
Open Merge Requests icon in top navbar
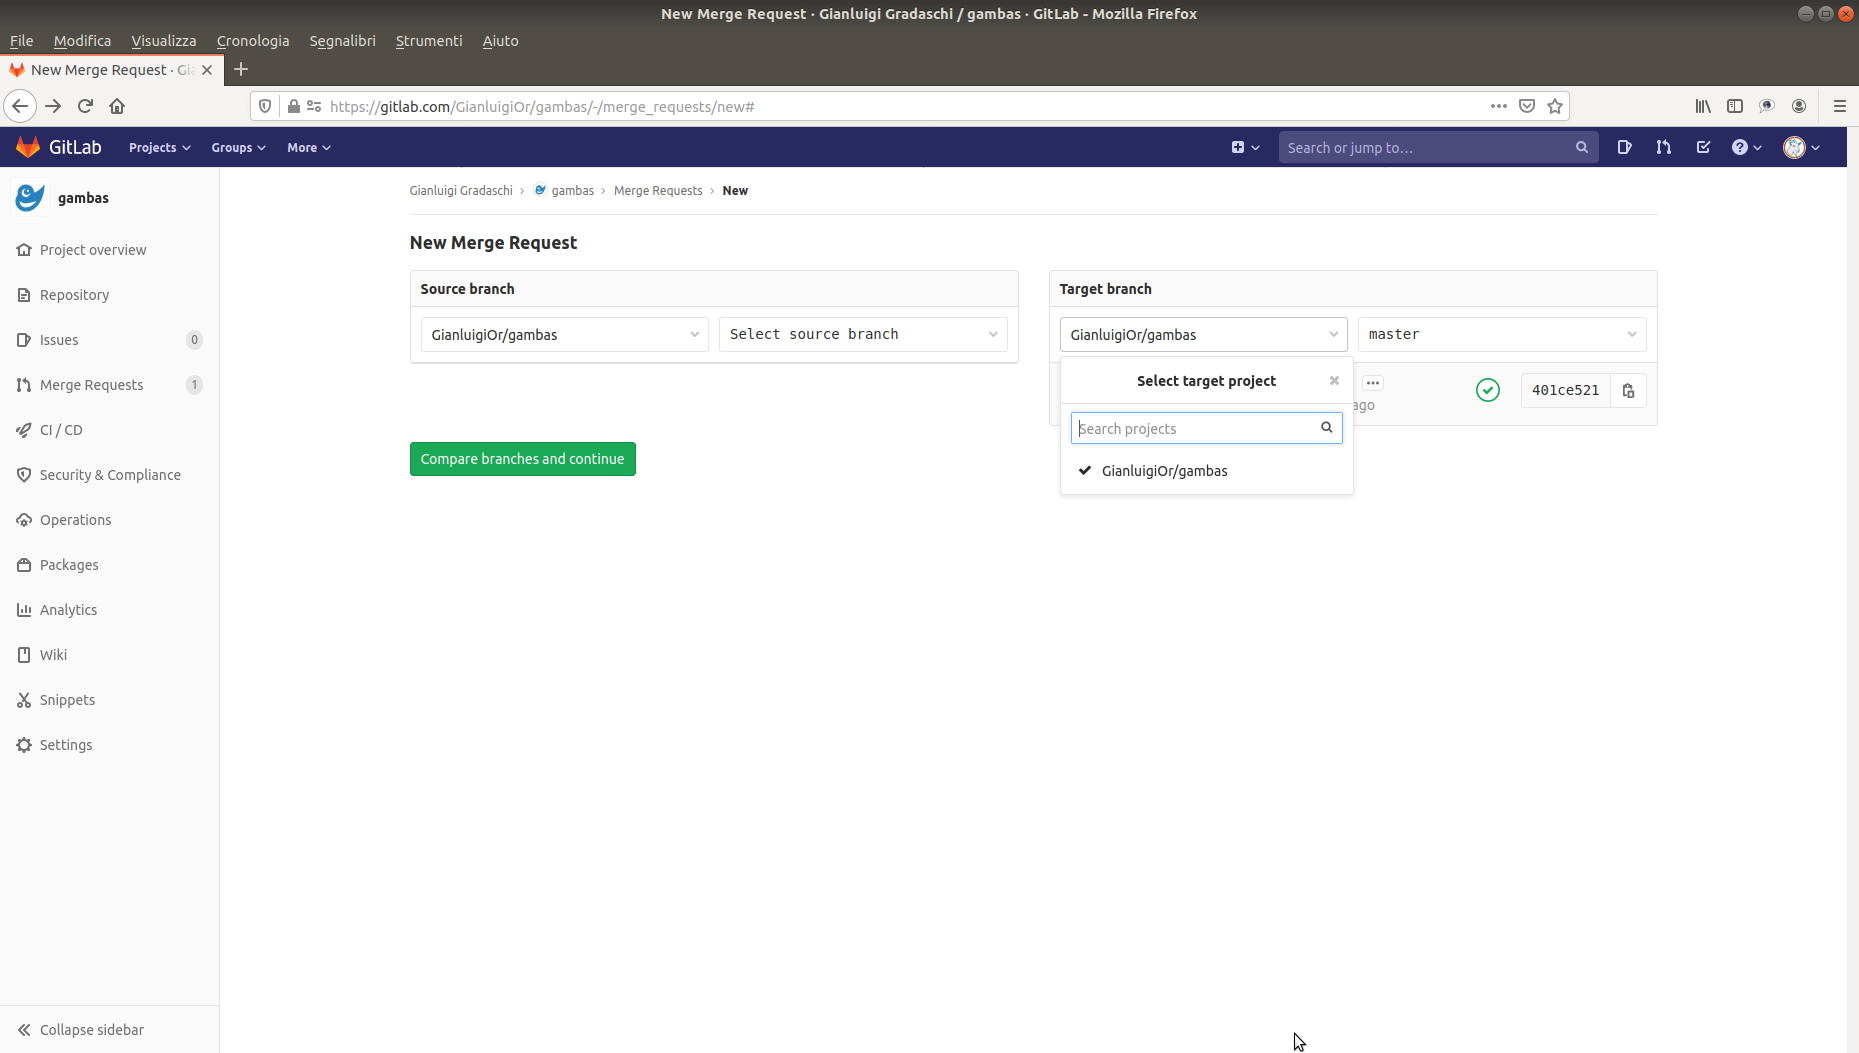1663,147
